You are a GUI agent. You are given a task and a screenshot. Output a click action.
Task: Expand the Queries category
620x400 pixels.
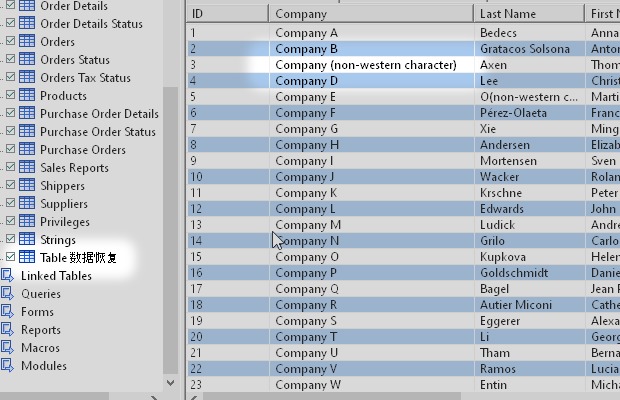tap(8, 294)
